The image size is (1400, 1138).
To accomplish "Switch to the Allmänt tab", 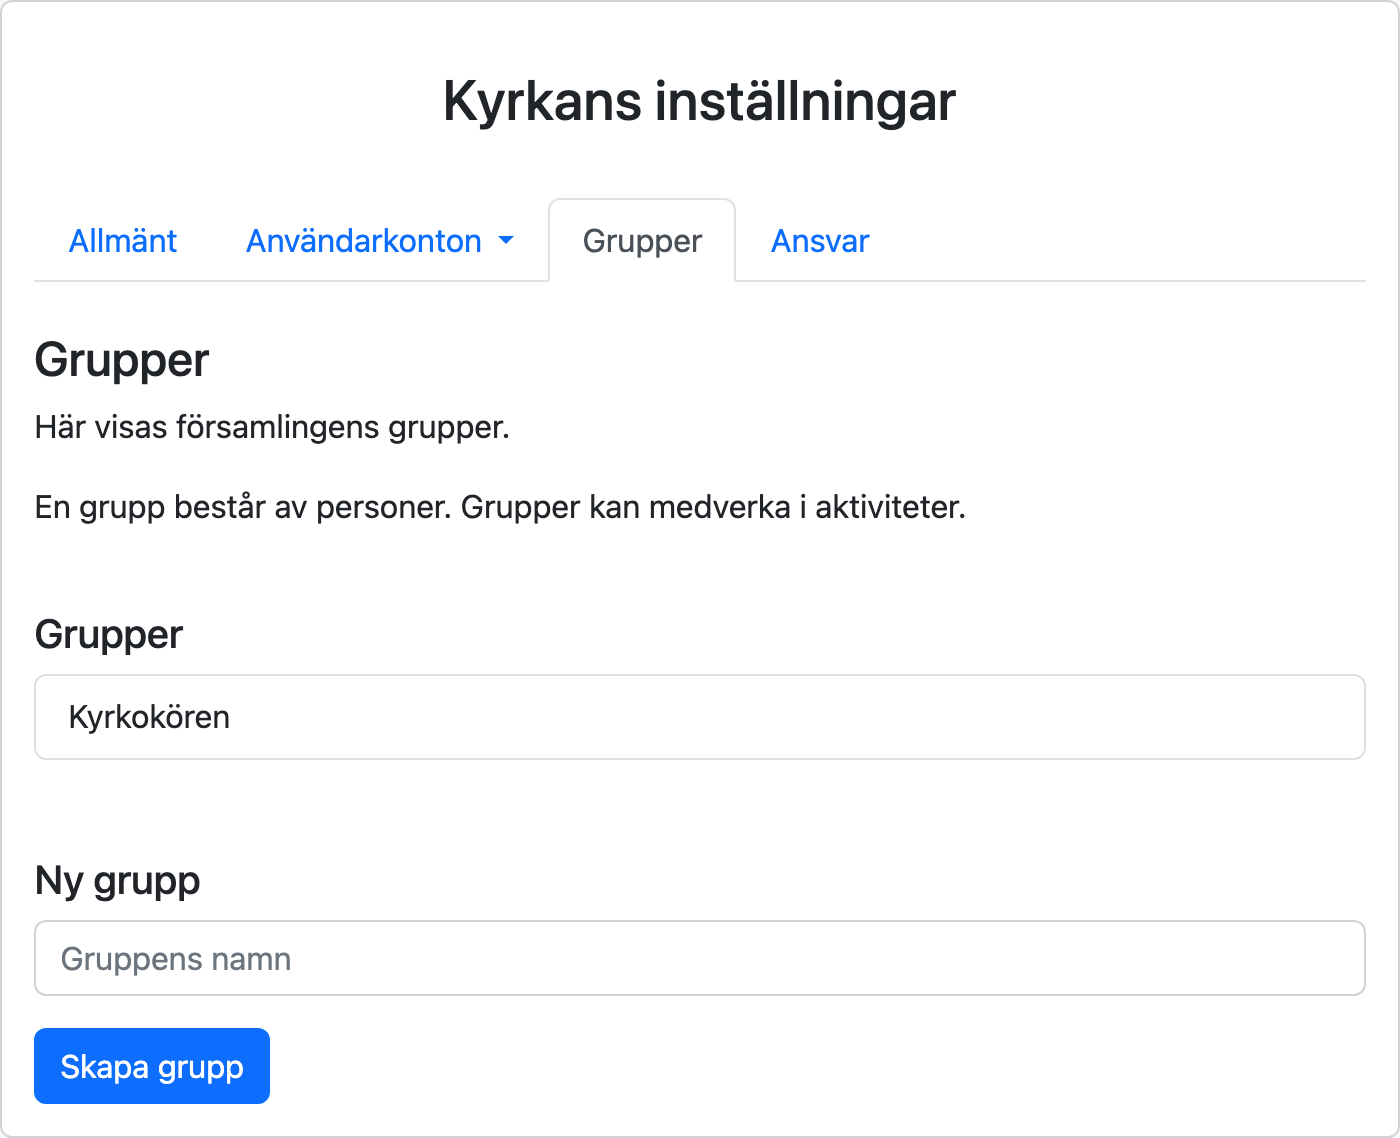I will [122, 241].
